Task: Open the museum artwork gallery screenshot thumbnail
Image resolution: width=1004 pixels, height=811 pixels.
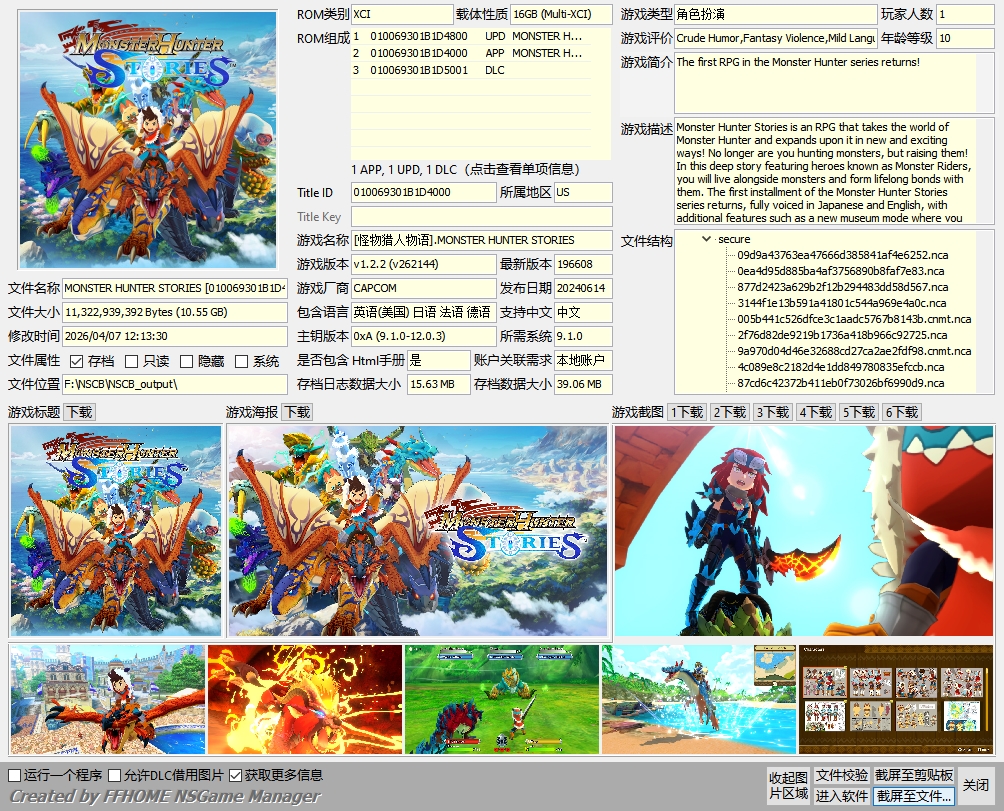Action: coord(896,699)
